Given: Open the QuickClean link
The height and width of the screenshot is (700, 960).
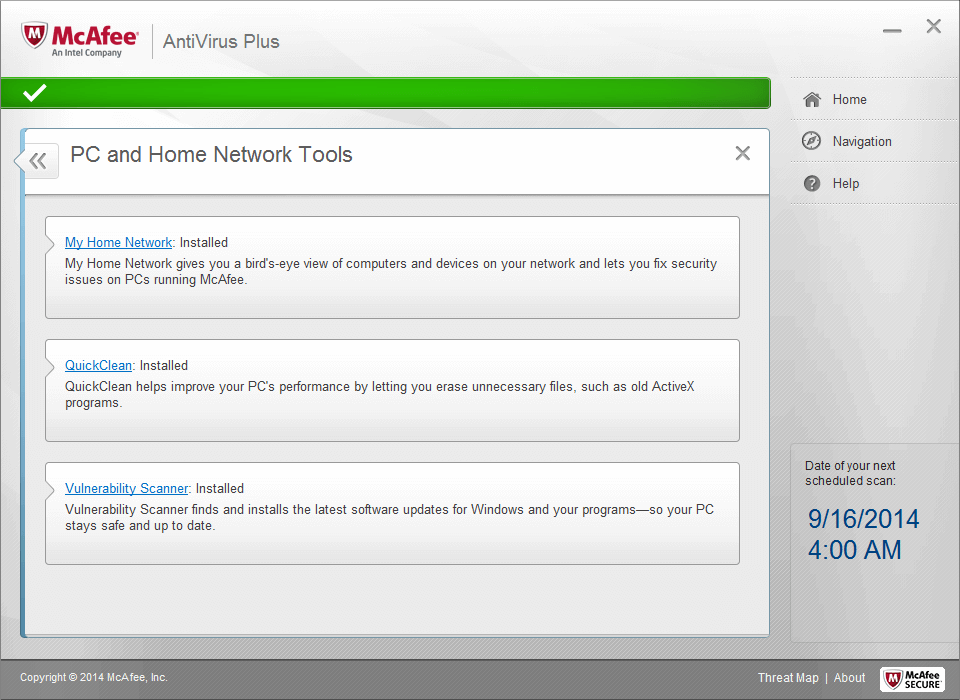Looking at the screenshot, I should pos(98,366).
